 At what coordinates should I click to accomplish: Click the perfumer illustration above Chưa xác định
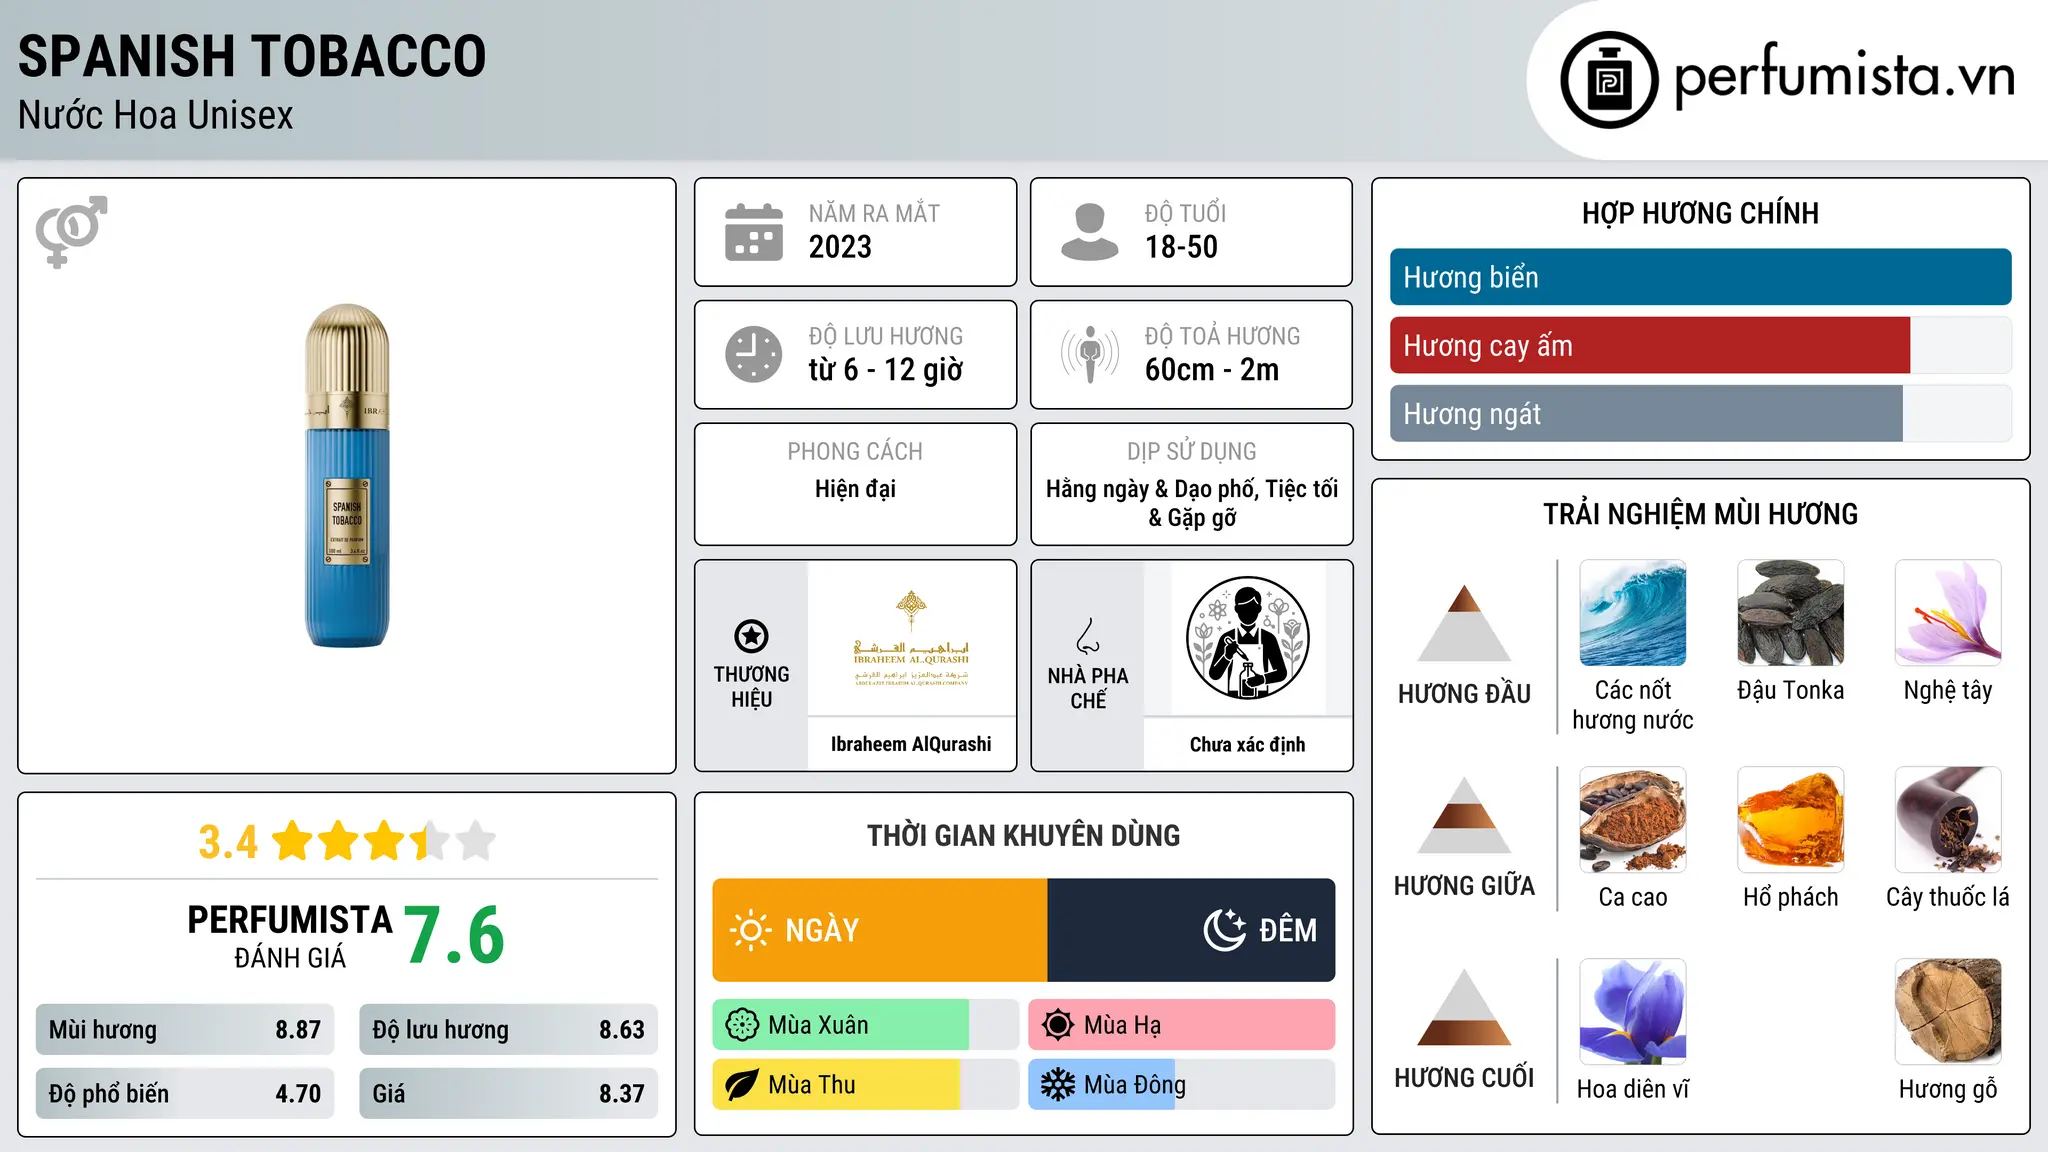[x=1247, y=638]
